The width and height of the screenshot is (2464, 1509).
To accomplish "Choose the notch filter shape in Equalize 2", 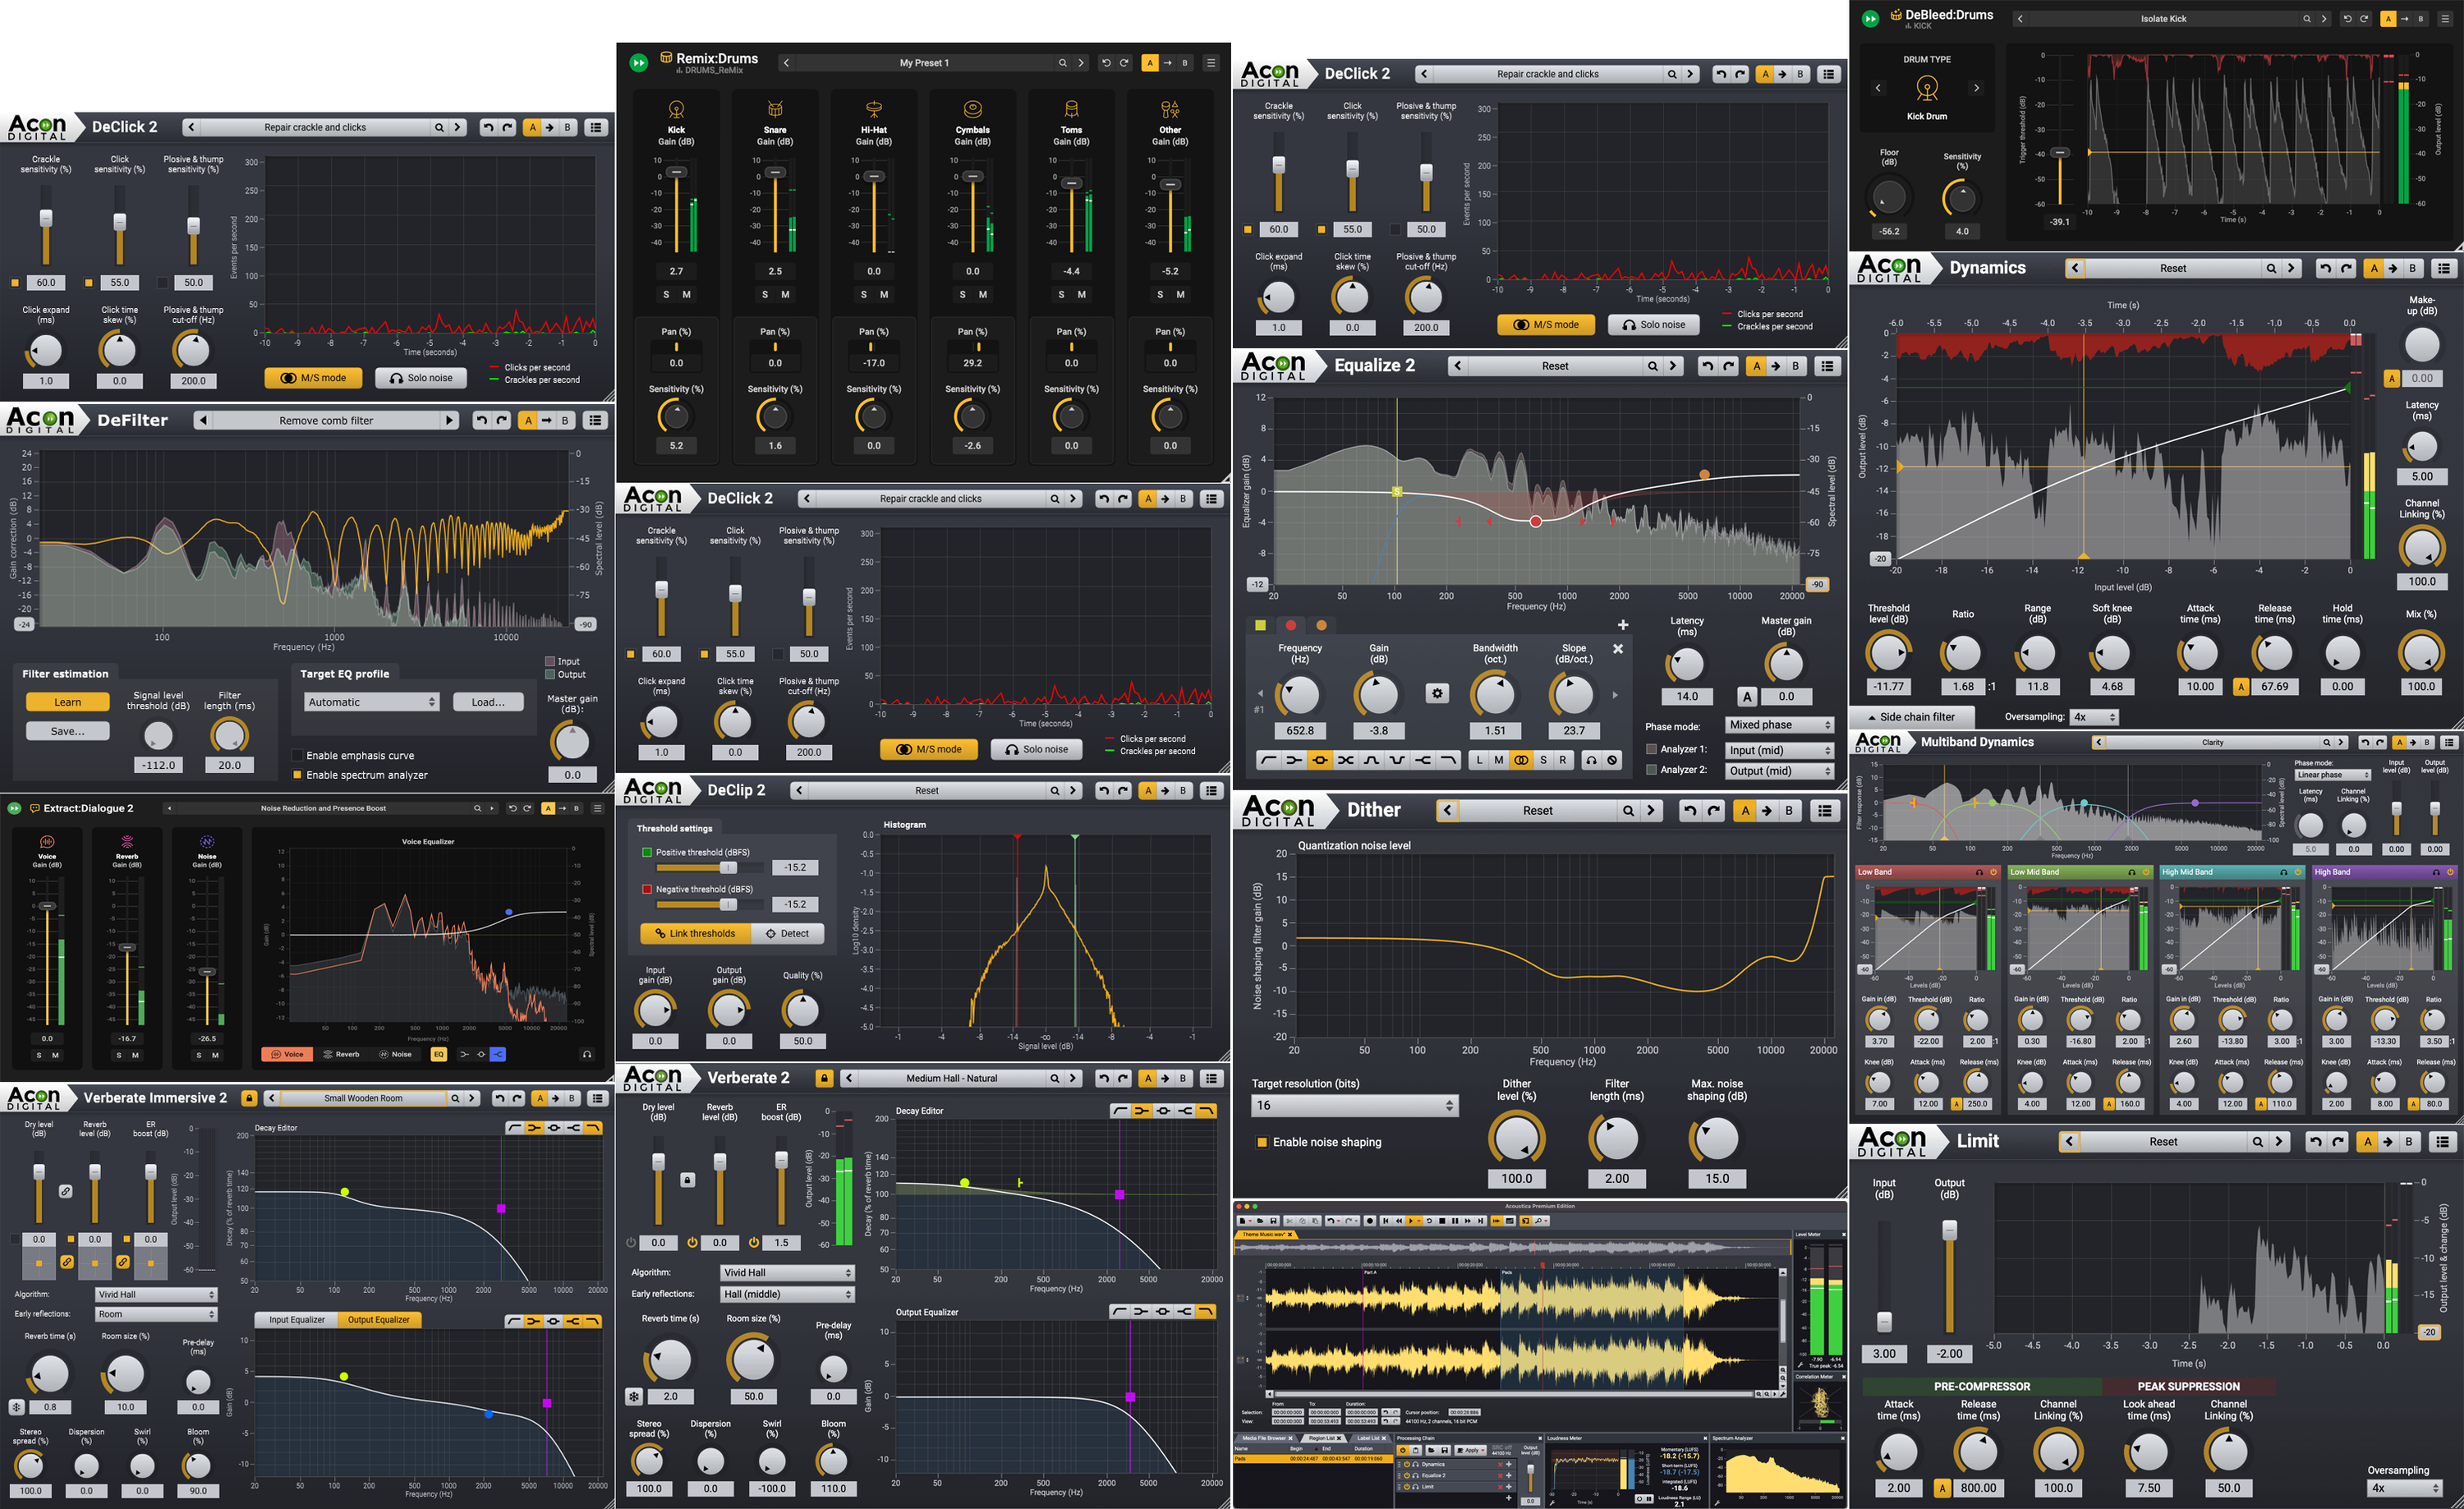I will (x=1398, y=760).
